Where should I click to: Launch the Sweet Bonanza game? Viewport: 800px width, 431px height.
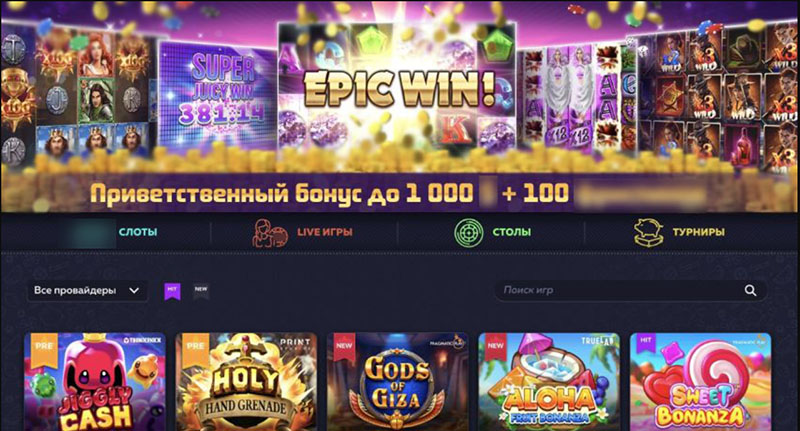point(701,382)
